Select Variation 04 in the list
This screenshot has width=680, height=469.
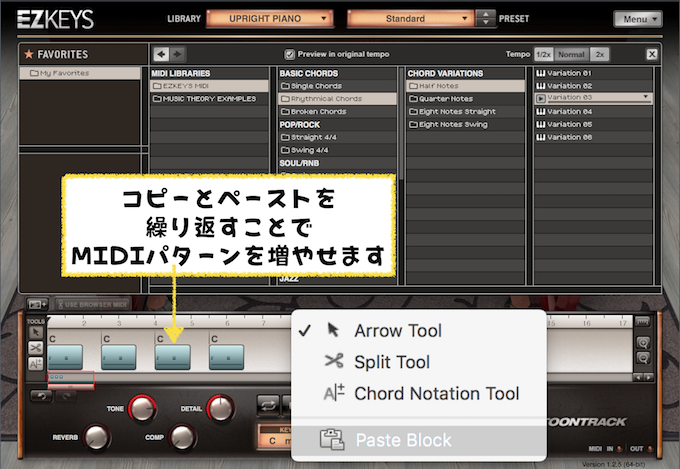point(593,112)
